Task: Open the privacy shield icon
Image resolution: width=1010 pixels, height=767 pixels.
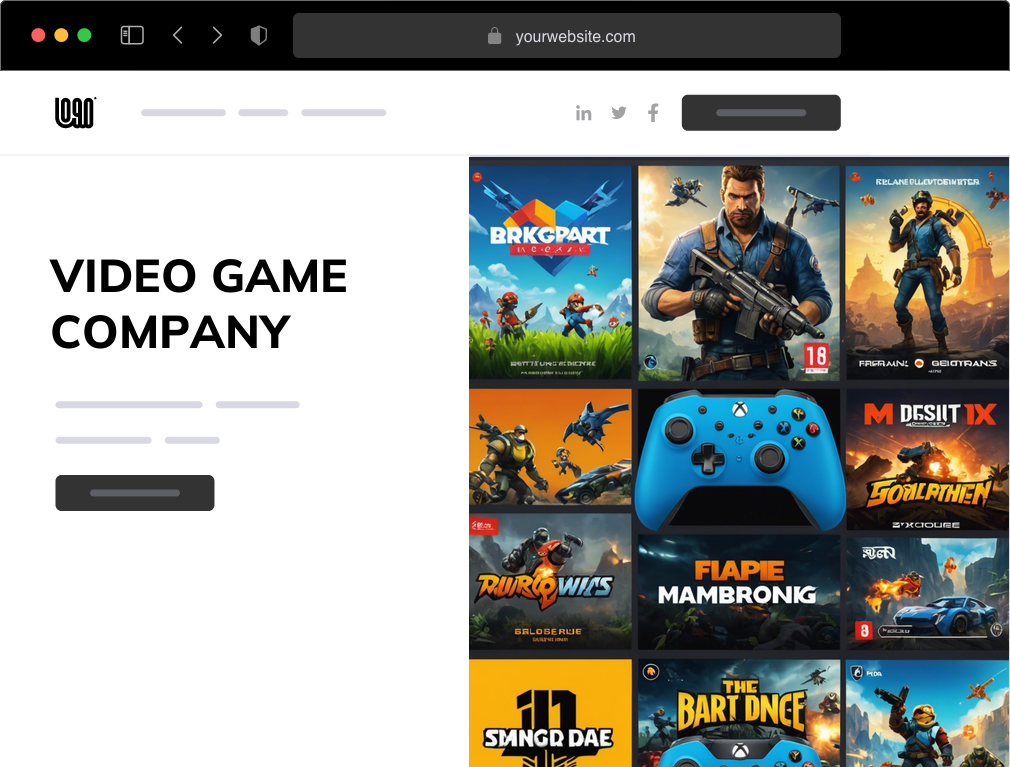Action: pos(259,36)
